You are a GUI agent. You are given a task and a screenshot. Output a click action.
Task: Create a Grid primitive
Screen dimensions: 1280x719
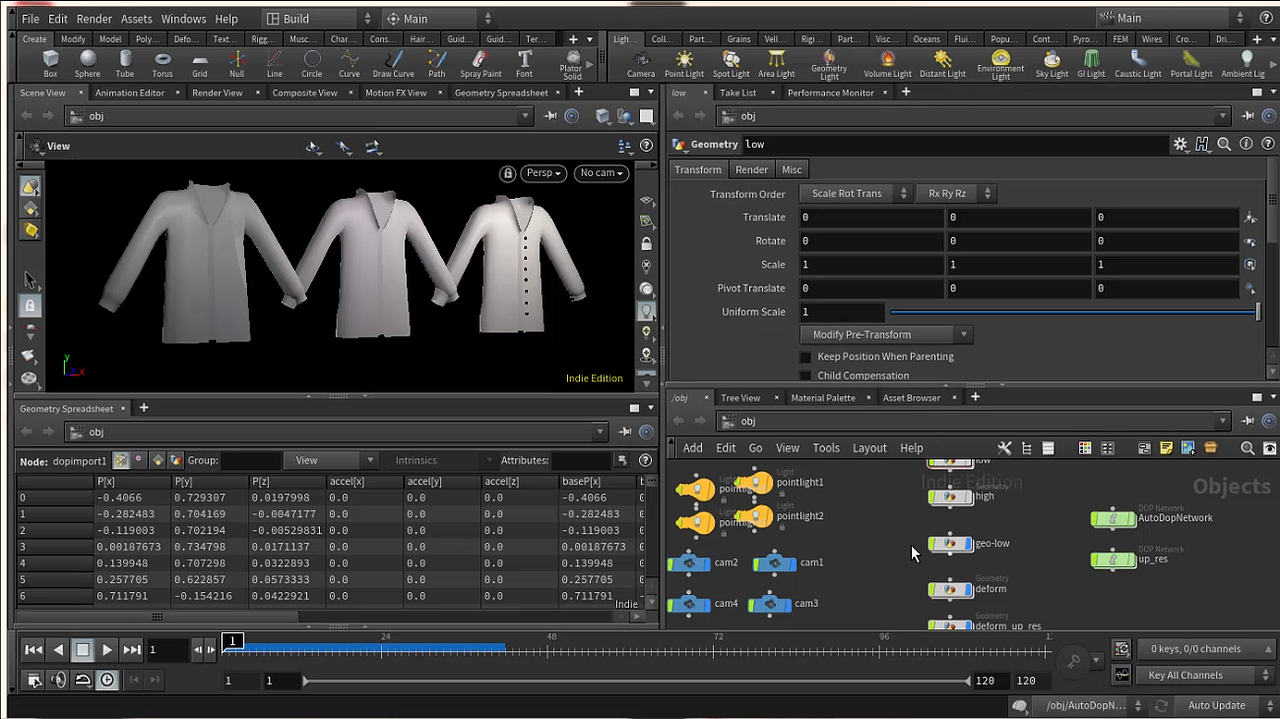[x=200, y=64]
